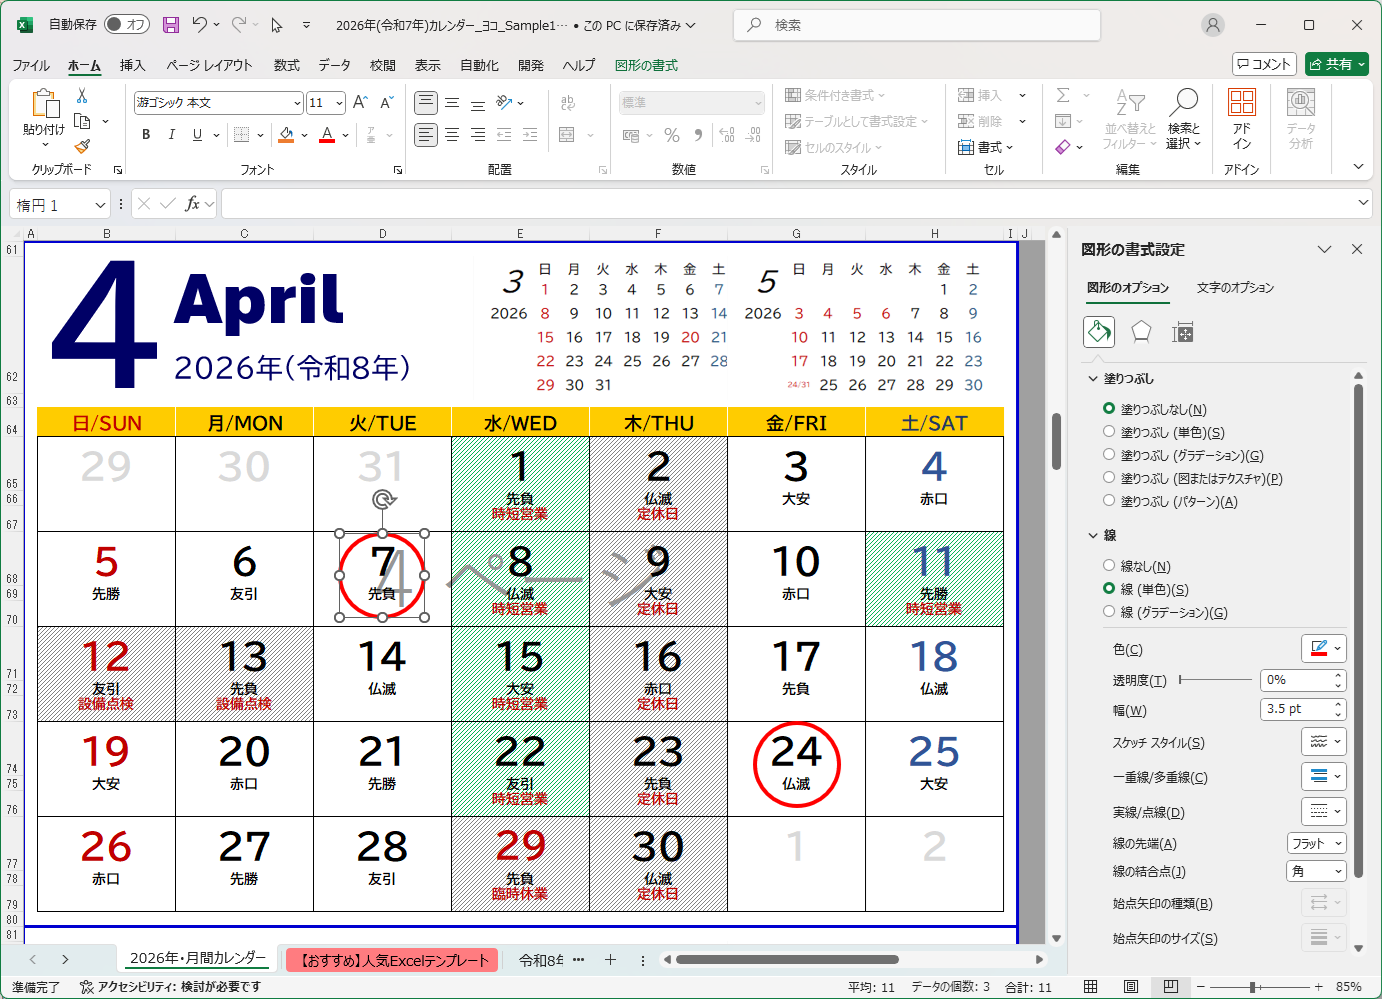Switch to Page Break Preview in status bar
Image resolution: width=1382 pixels, height=999 pixels.
[1170, 987]
